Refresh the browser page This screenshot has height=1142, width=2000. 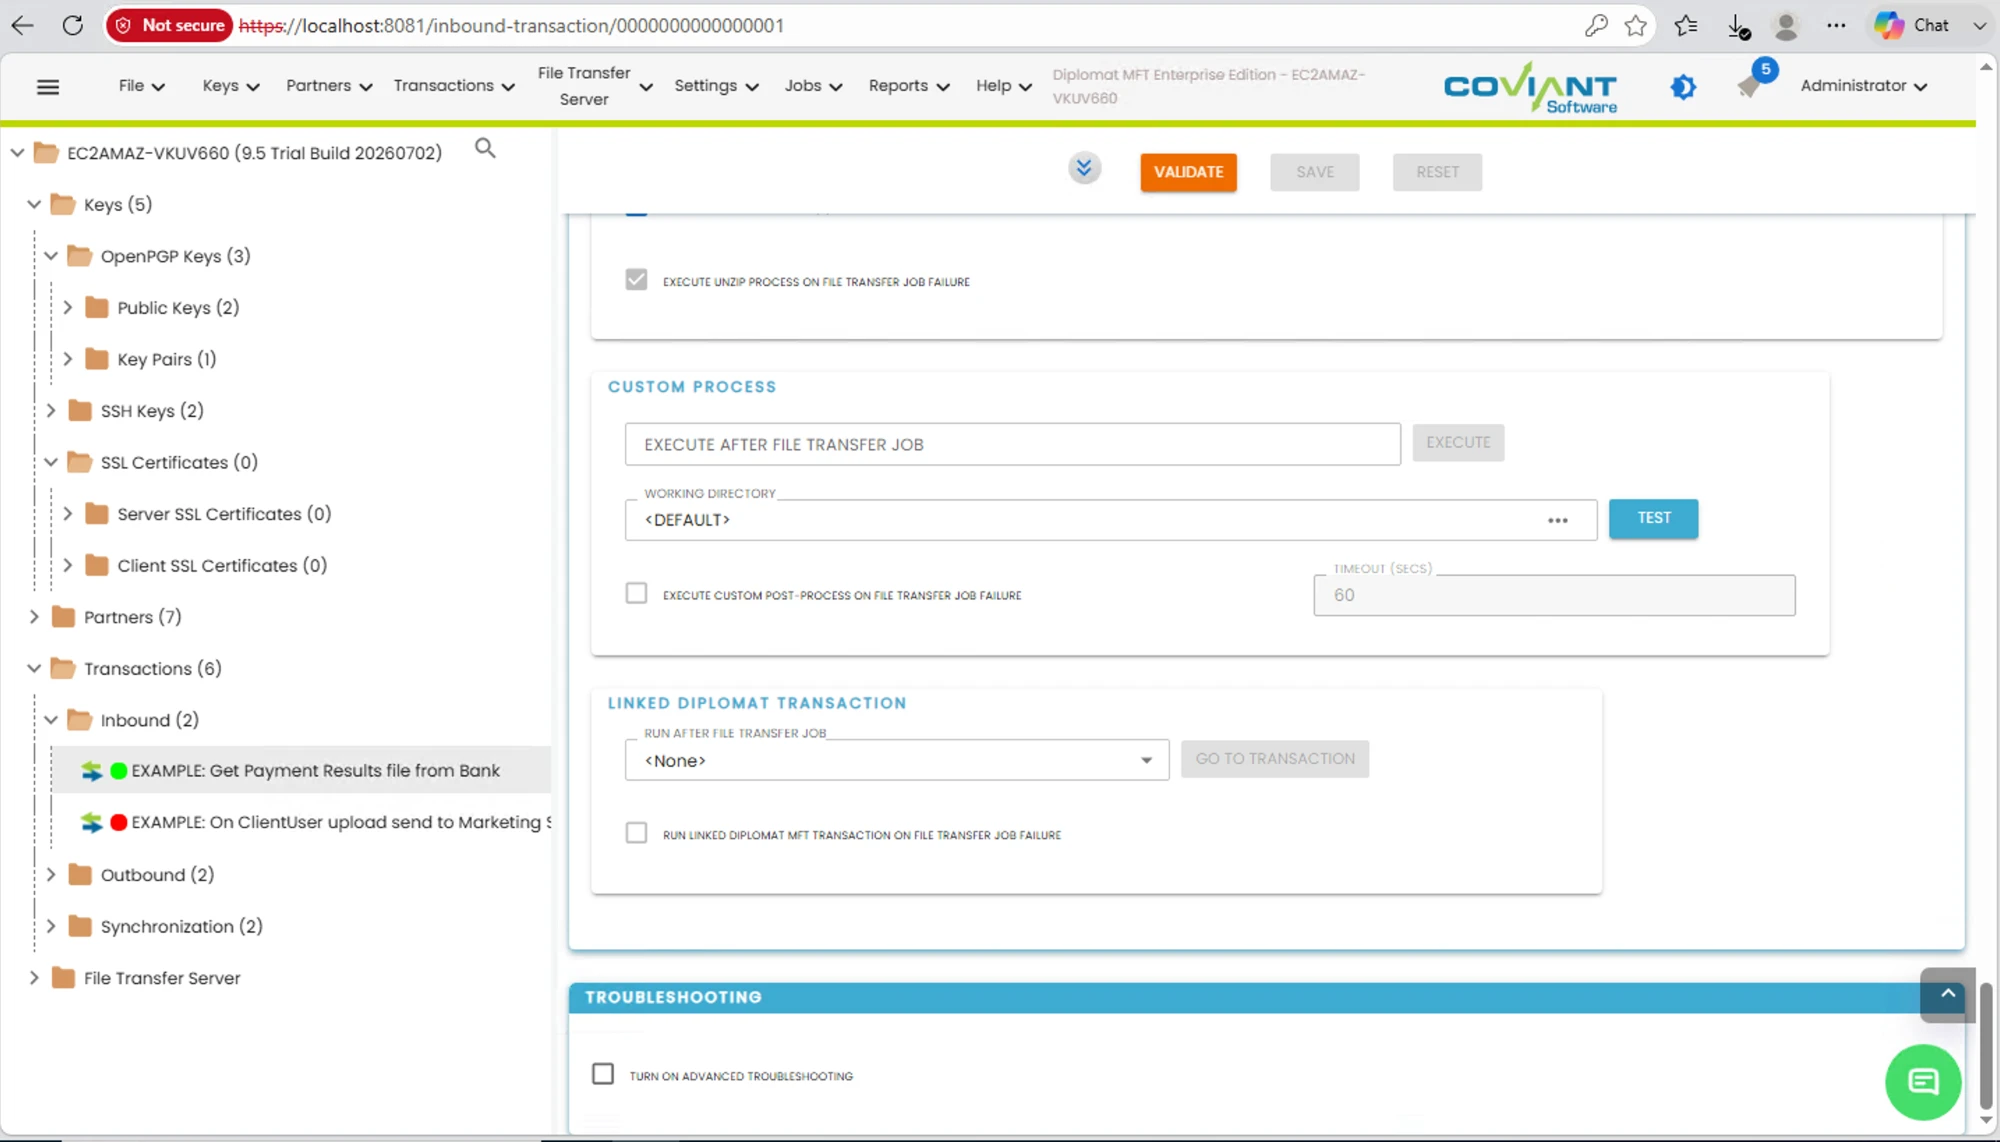point(72,25)
